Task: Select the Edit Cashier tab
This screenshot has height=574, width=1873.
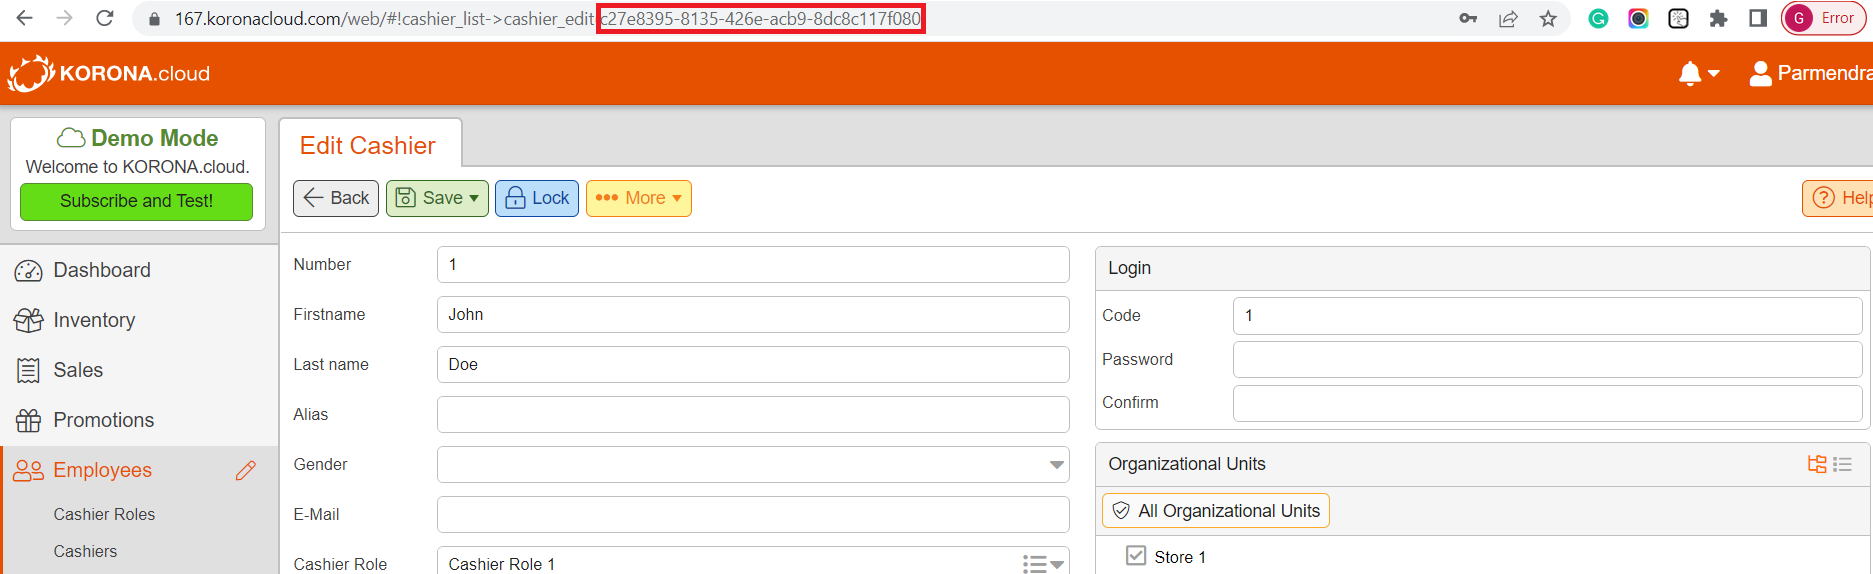Action: [x=368, y=145]
